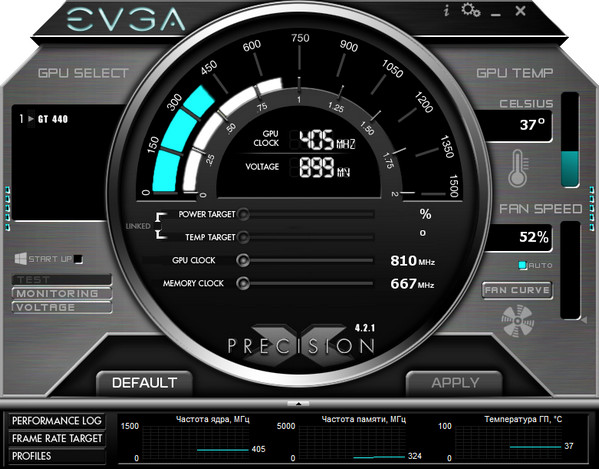This screenshot has height=469, width=599.
Task: Open the Profiles tab
Action: (x=57, y=456)
